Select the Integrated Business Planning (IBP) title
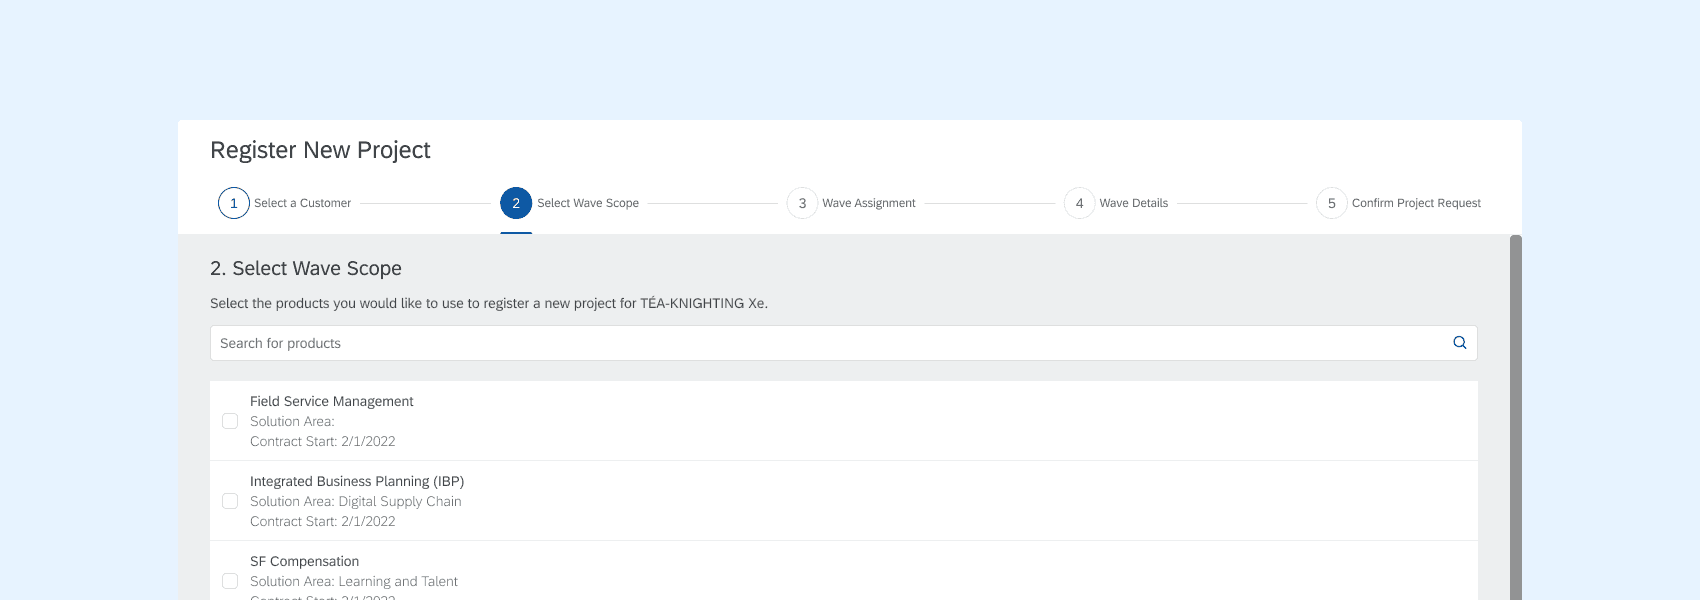This screenshot has height=600, width=1700. pos(357,481)
